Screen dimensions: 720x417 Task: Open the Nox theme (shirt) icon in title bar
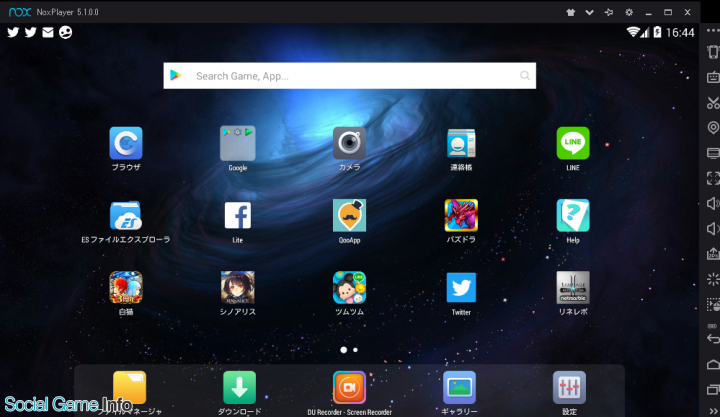coord(570,12)
